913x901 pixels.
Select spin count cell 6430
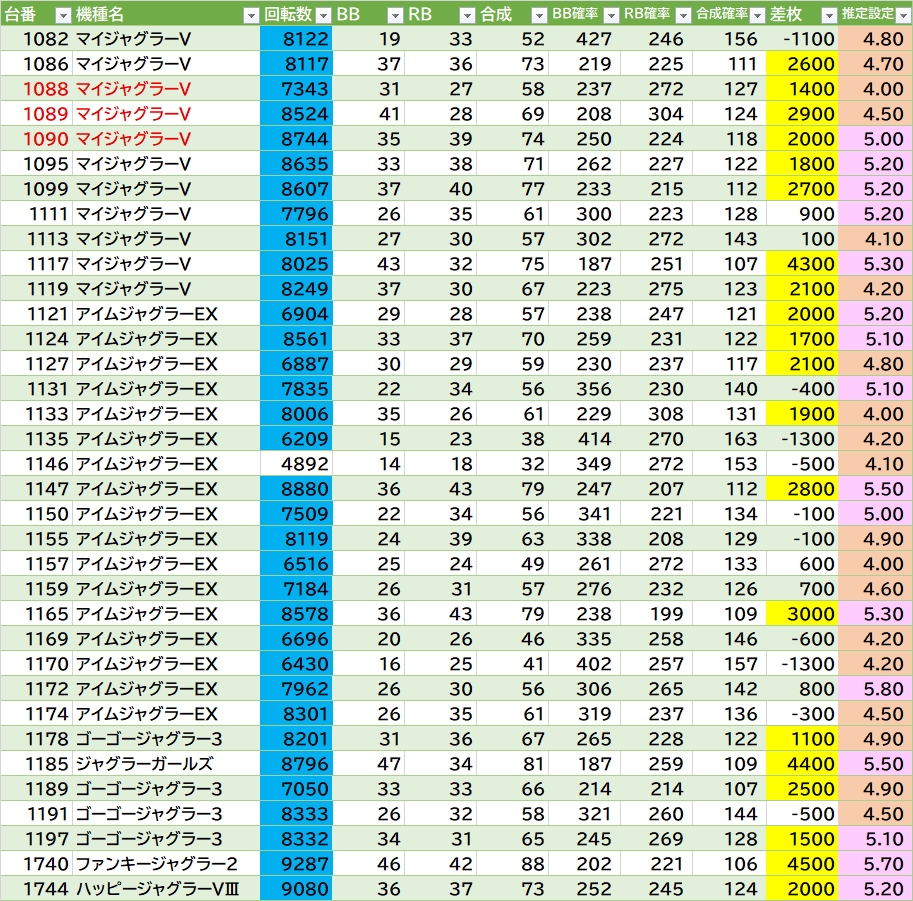296,665
